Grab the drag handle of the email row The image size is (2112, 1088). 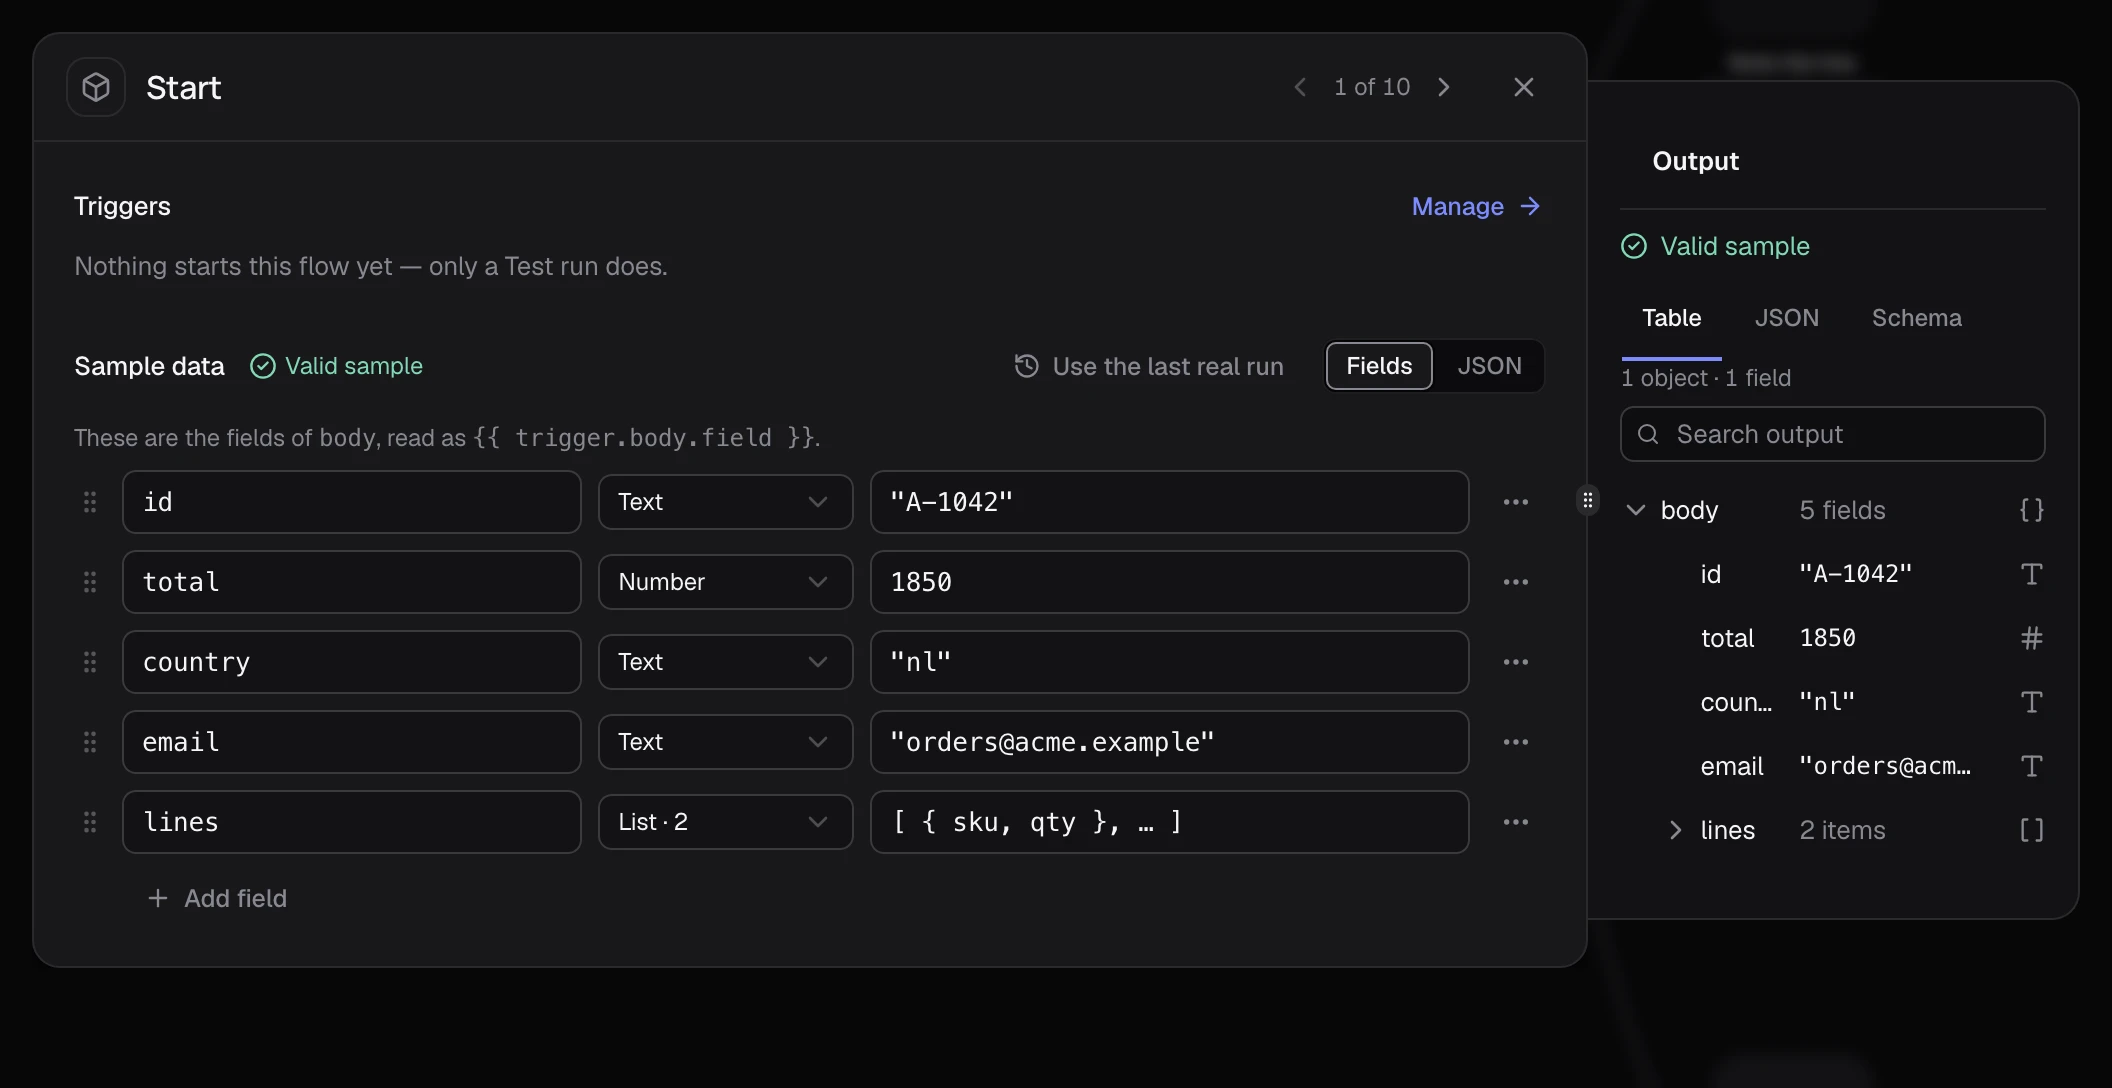click(90, 742)
